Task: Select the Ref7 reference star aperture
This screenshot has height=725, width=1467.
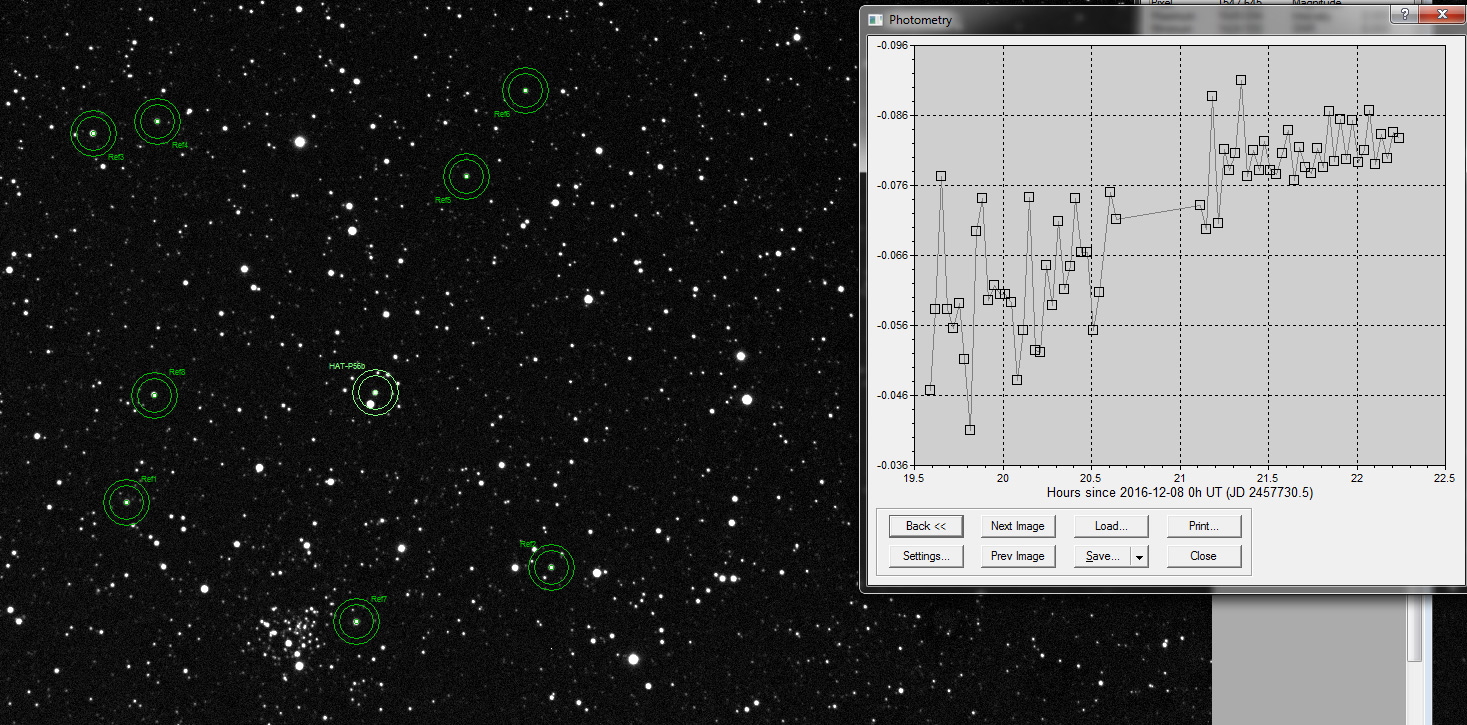Action: (x=356, y=622)
